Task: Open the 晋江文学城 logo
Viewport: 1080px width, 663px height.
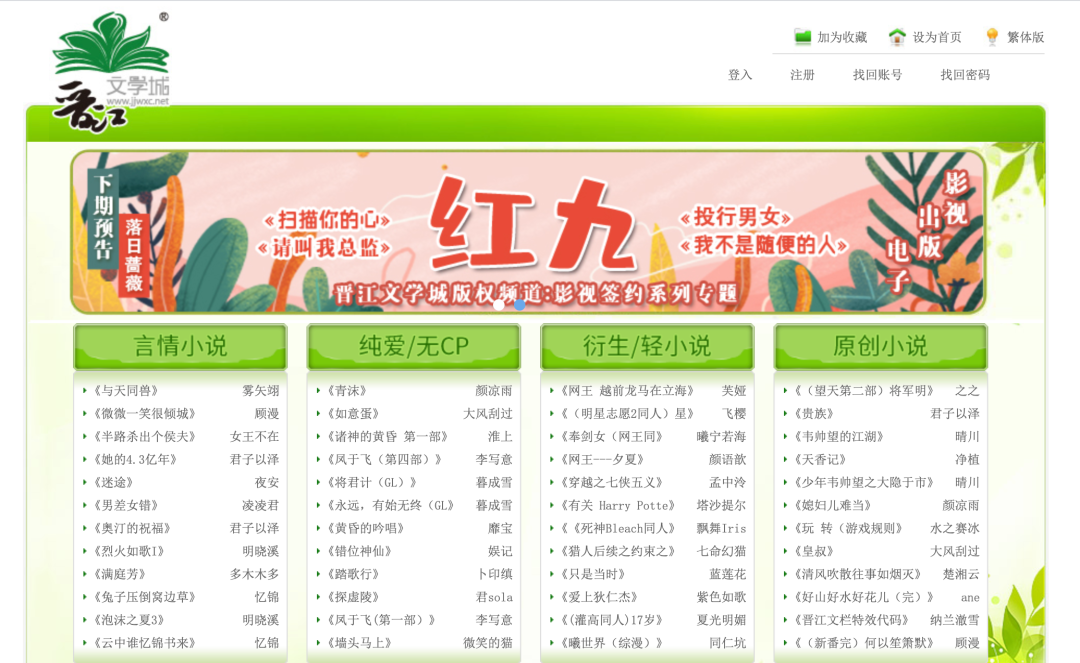Action: point(112,72)
